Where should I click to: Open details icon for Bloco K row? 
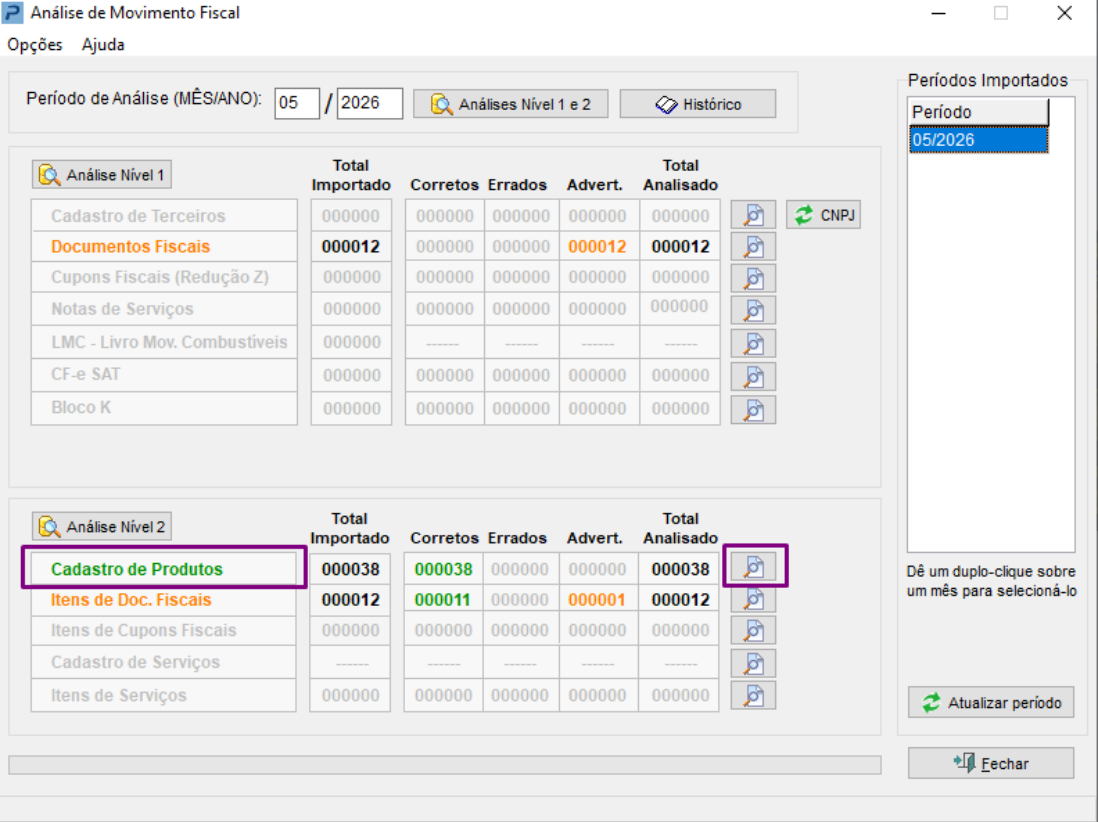click(753, 410)
